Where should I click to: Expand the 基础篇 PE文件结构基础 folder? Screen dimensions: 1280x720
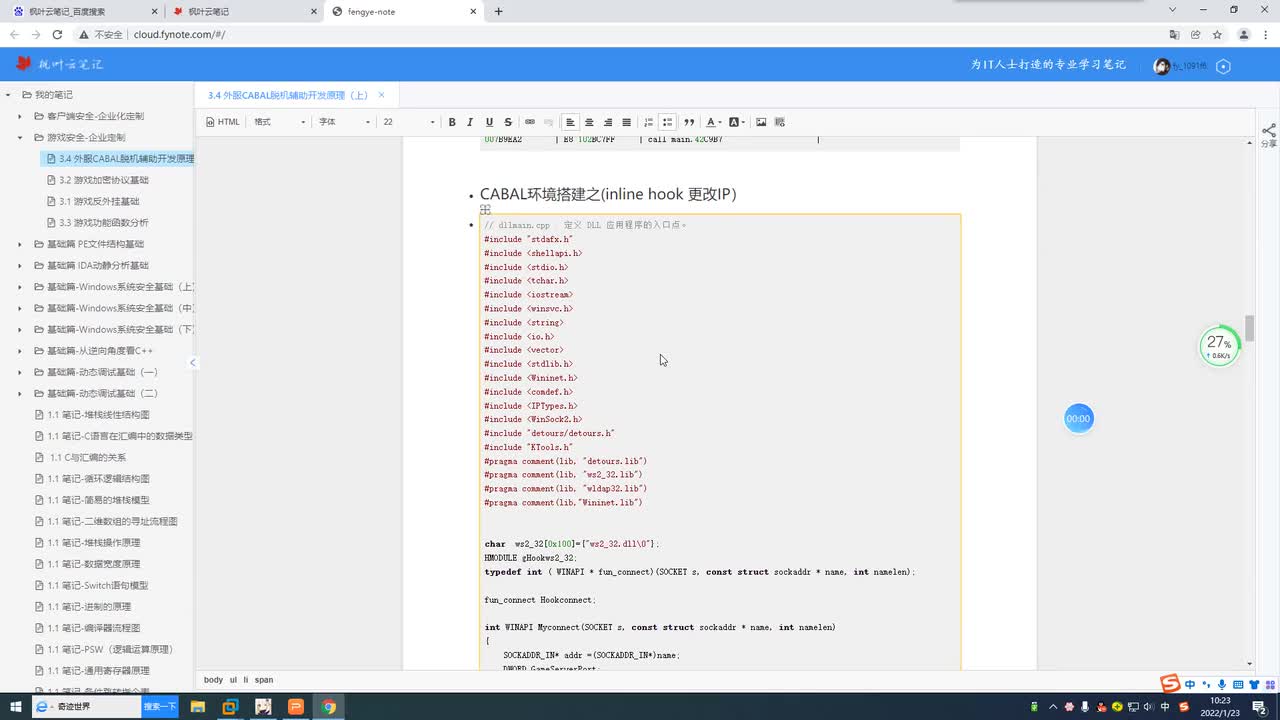click(x=21, y=244)
